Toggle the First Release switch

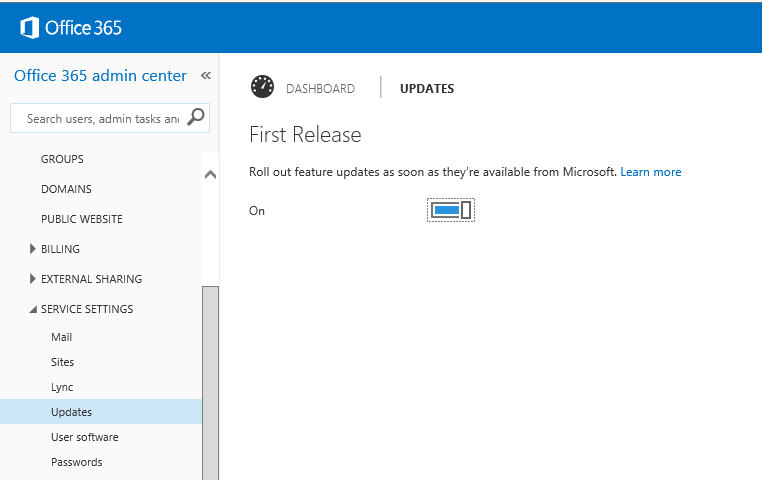tap(450, 210)
